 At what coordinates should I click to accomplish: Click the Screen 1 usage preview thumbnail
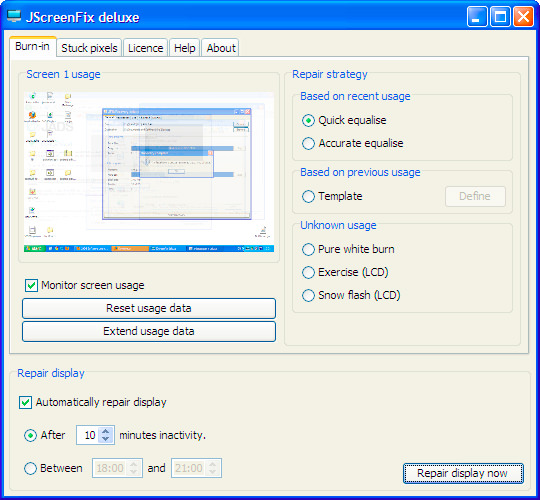[x=149, y=171]
